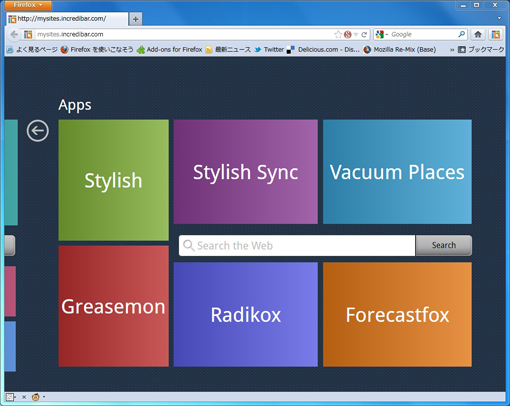This screenshot has width=510, height=406.
Task: Select the mysites.incredibar.com tab
Action: tap(67, 19)
